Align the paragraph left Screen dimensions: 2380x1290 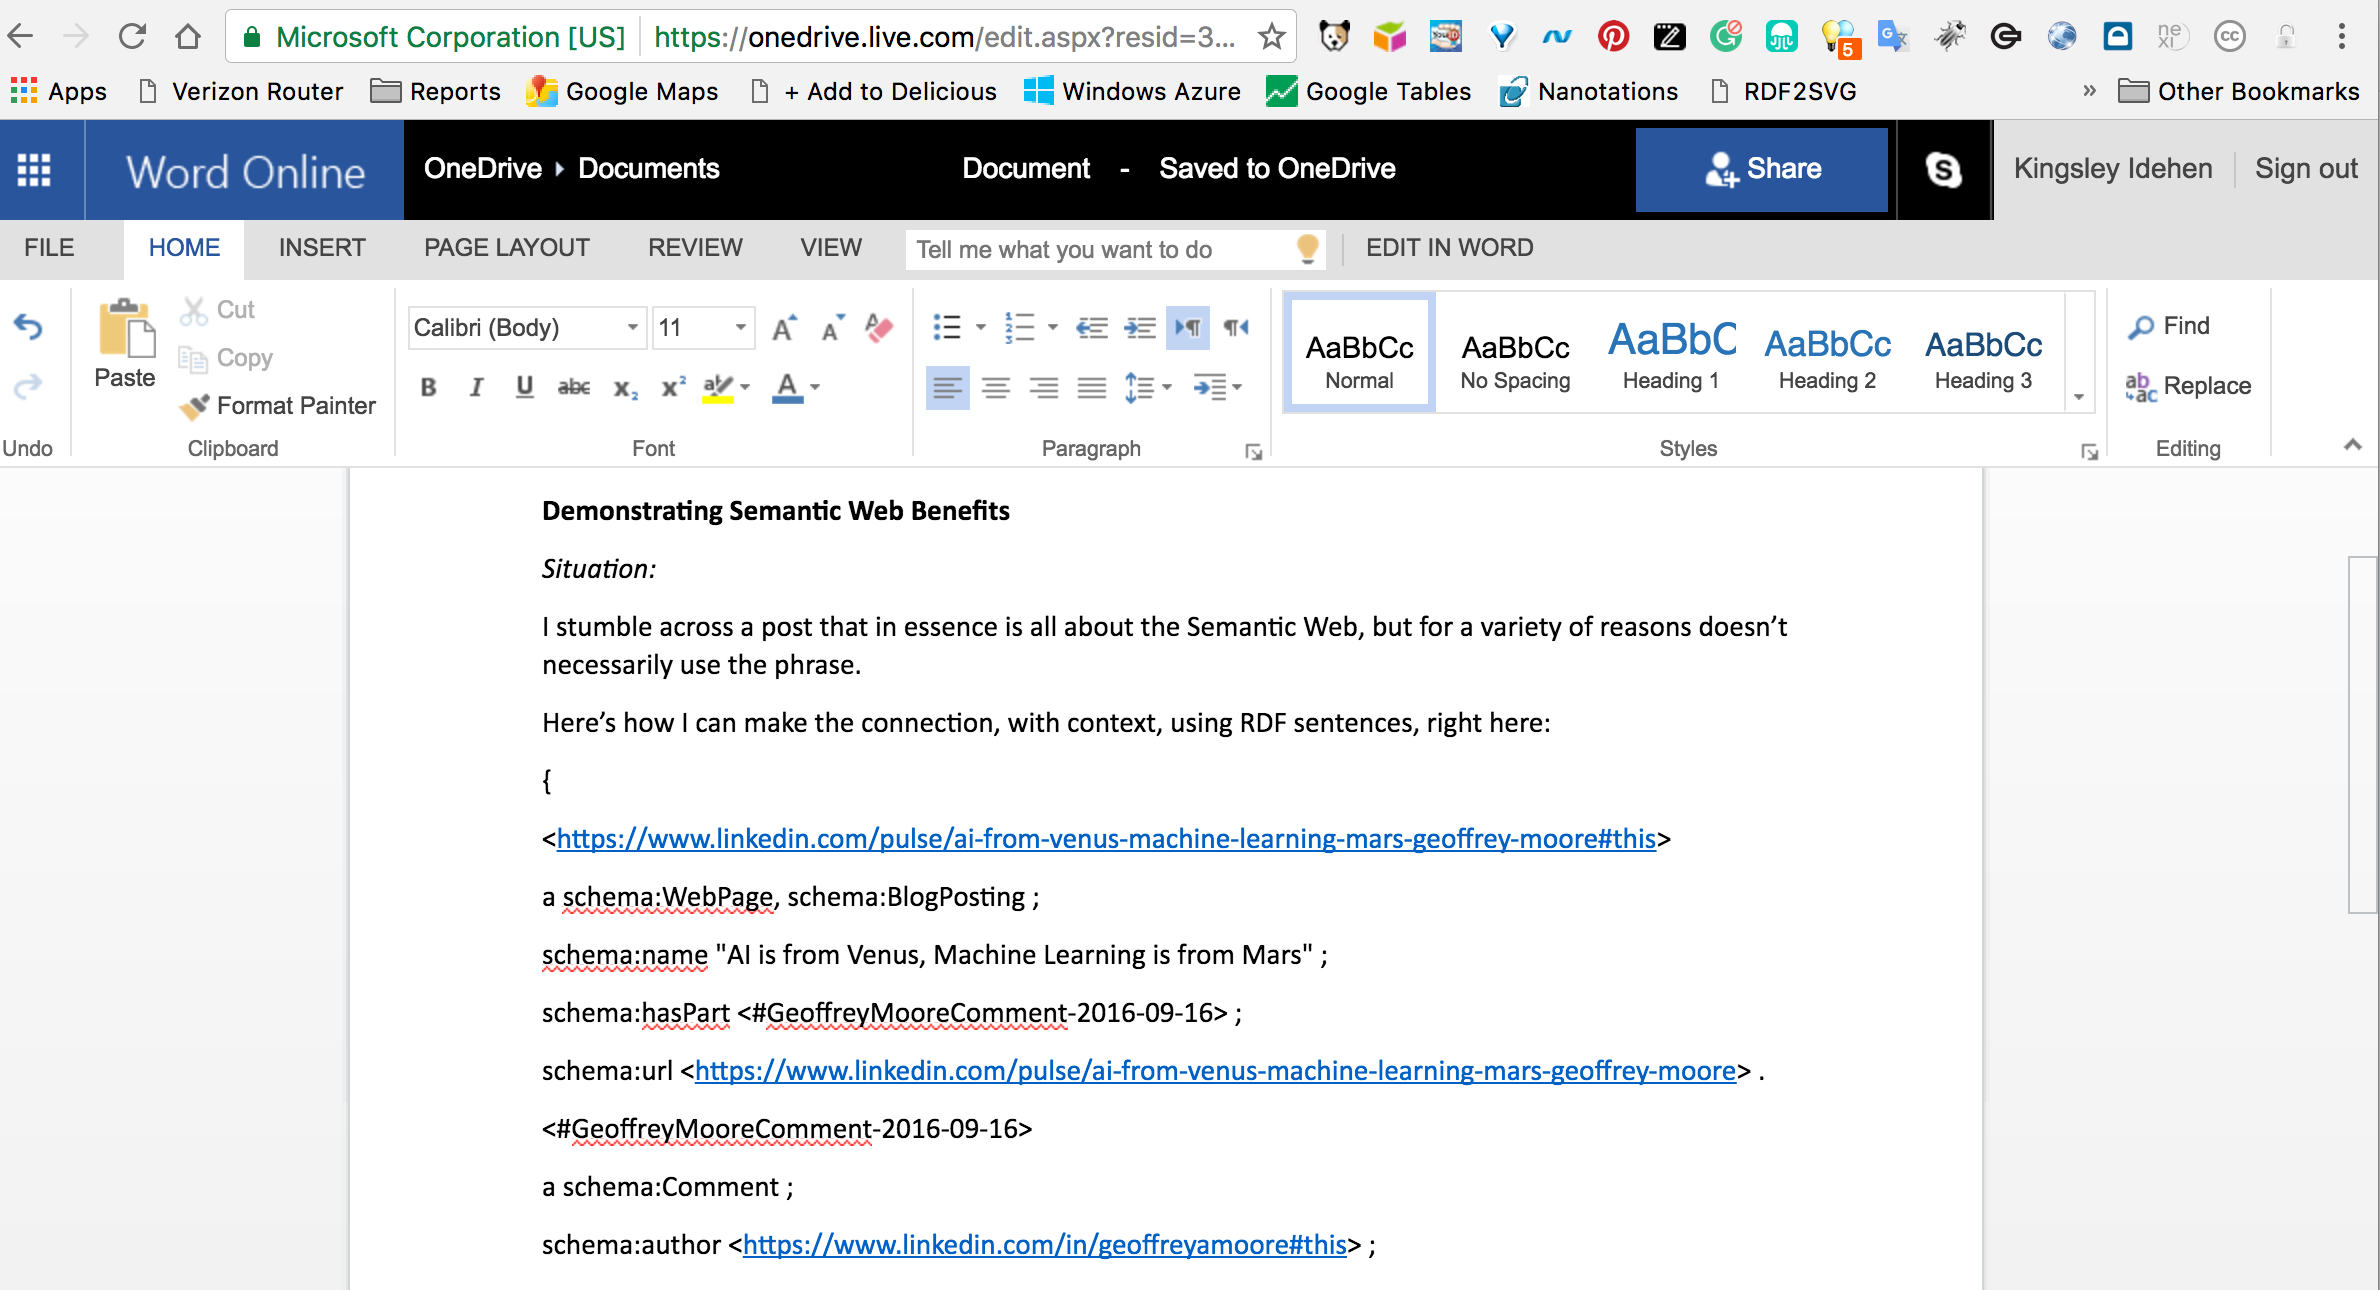click(x=947, y=387)
